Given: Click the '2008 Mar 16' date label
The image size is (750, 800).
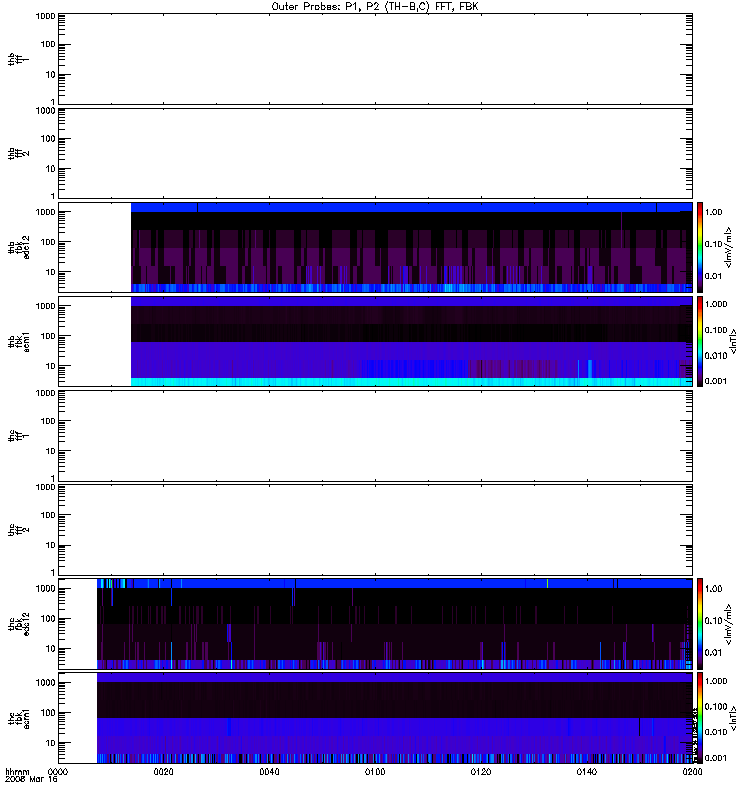Looking at the screenshot, I should [31, 780].
